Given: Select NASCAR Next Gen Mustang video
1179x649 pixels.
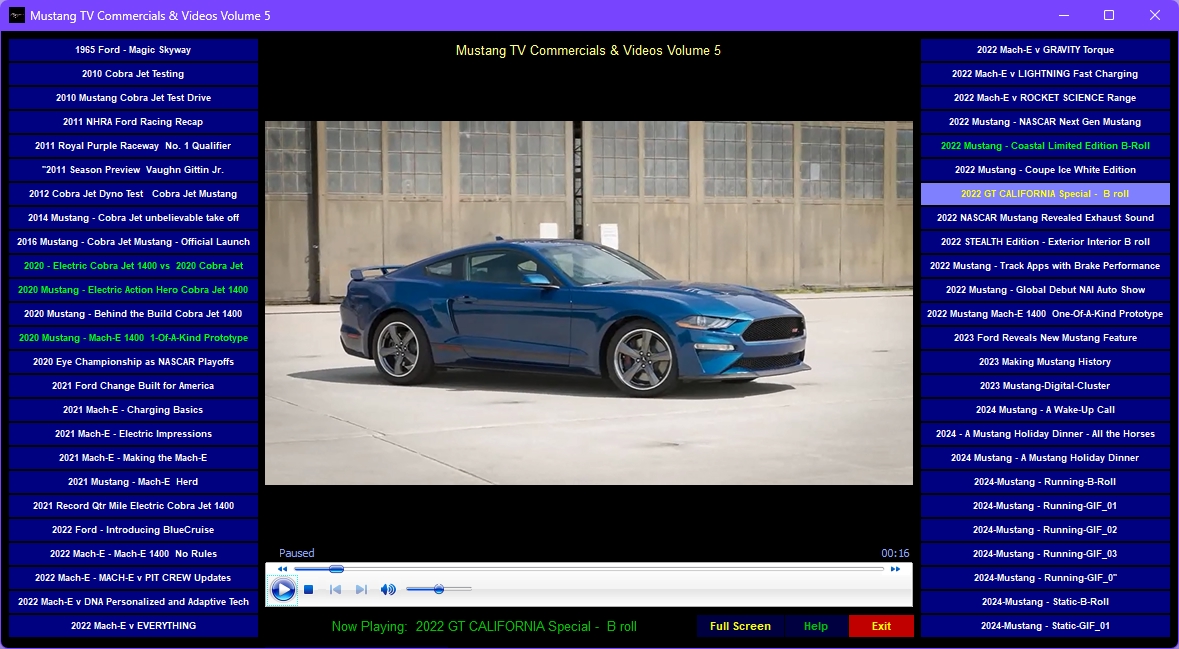Looking at the screenshot, I should pyautogui.click(x=1045, y=122).
